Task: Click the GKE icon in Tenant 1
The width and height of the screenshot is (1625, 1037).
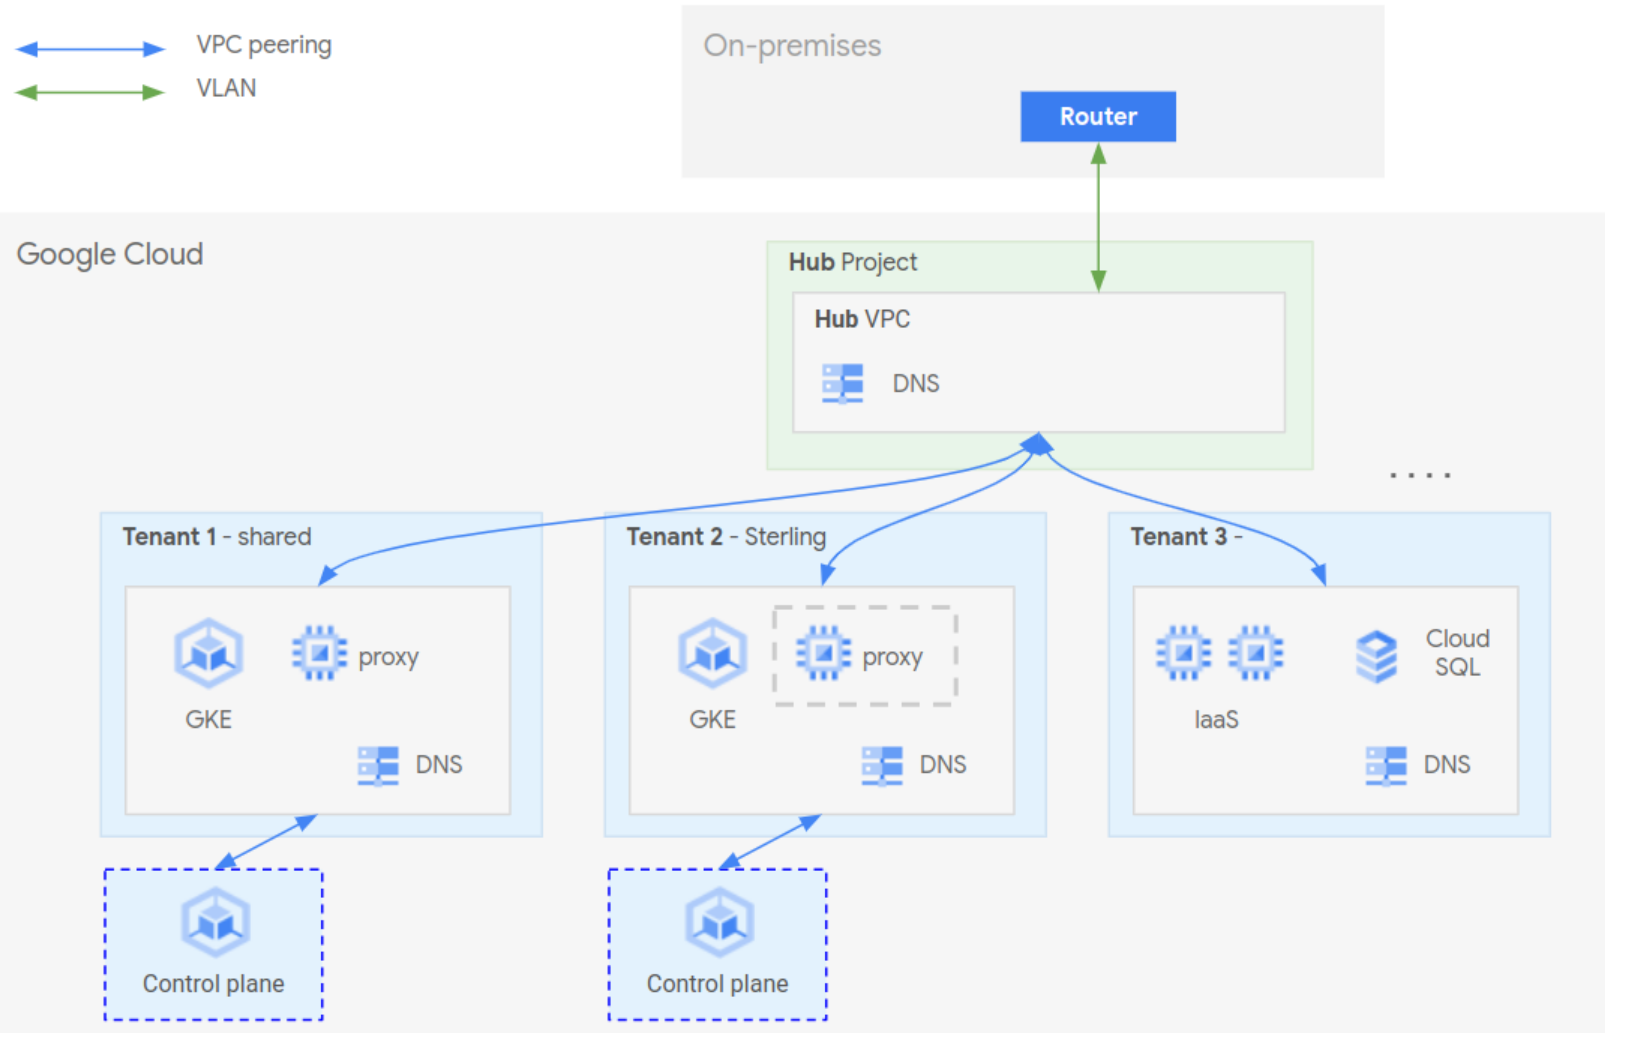Action: (208, 653)
